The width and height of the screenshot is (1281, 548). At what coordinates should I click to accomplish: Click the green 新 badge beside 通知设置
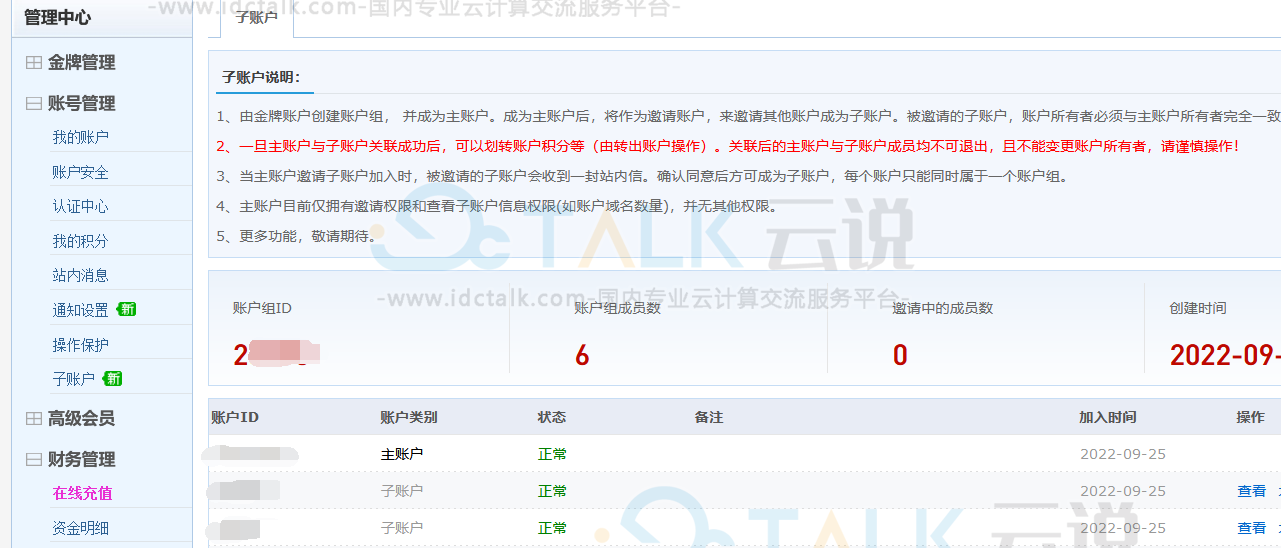[x=126, y=309]
